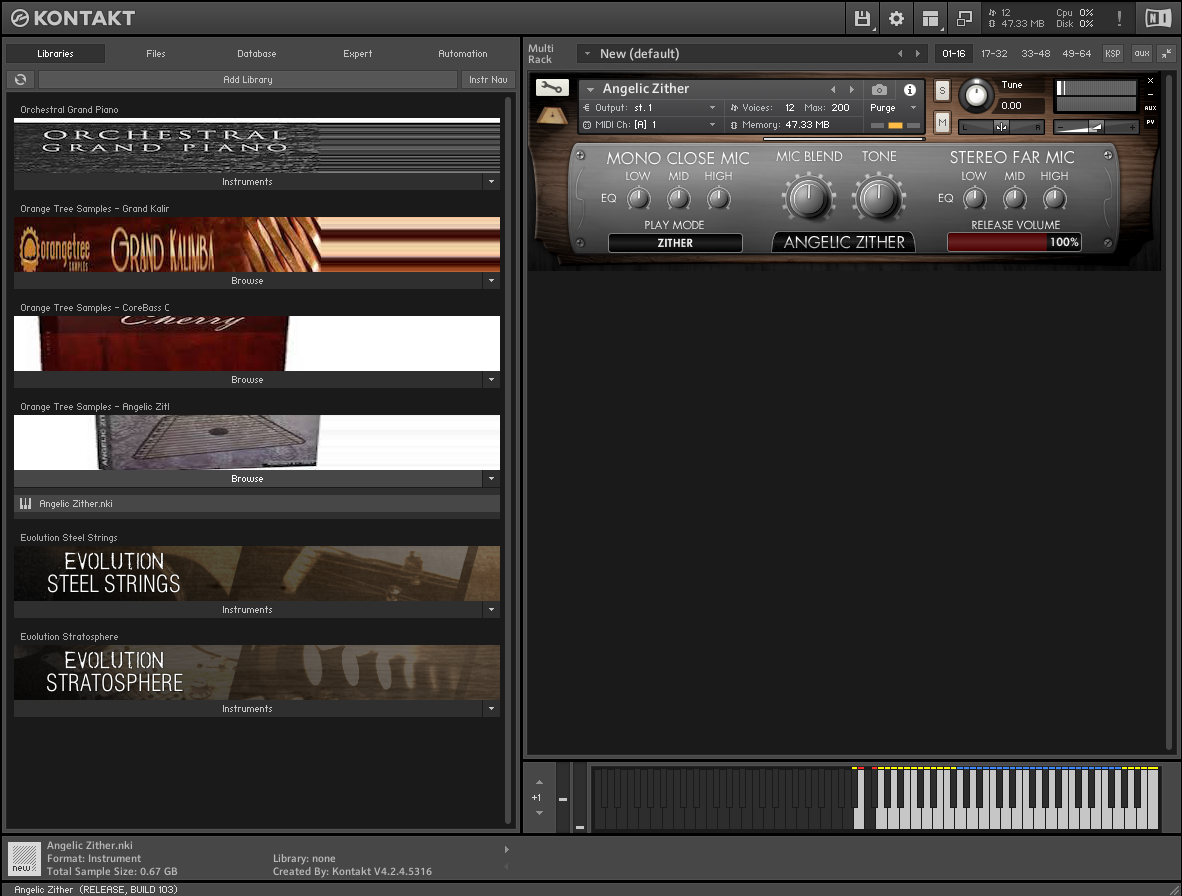This screenshot has height=896, width=1182.
Task: Select previous instrument preset arrow
Action: 833,90
